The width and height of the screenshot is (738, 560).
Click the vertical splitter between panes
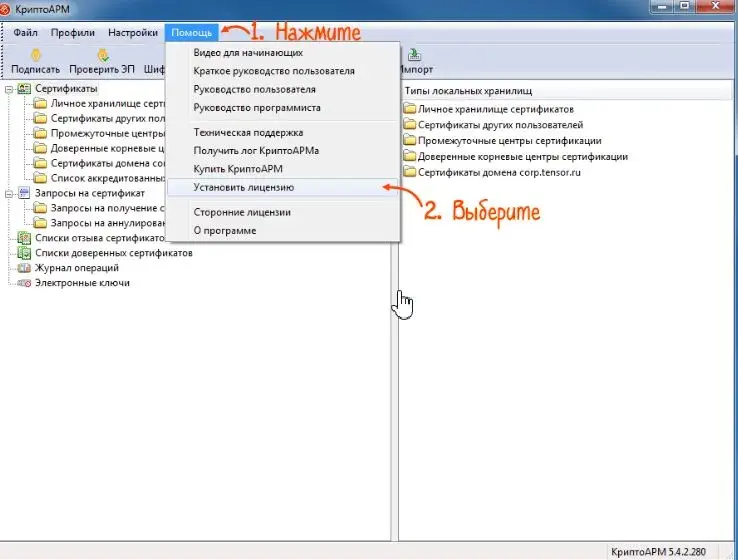coord(394,391)
